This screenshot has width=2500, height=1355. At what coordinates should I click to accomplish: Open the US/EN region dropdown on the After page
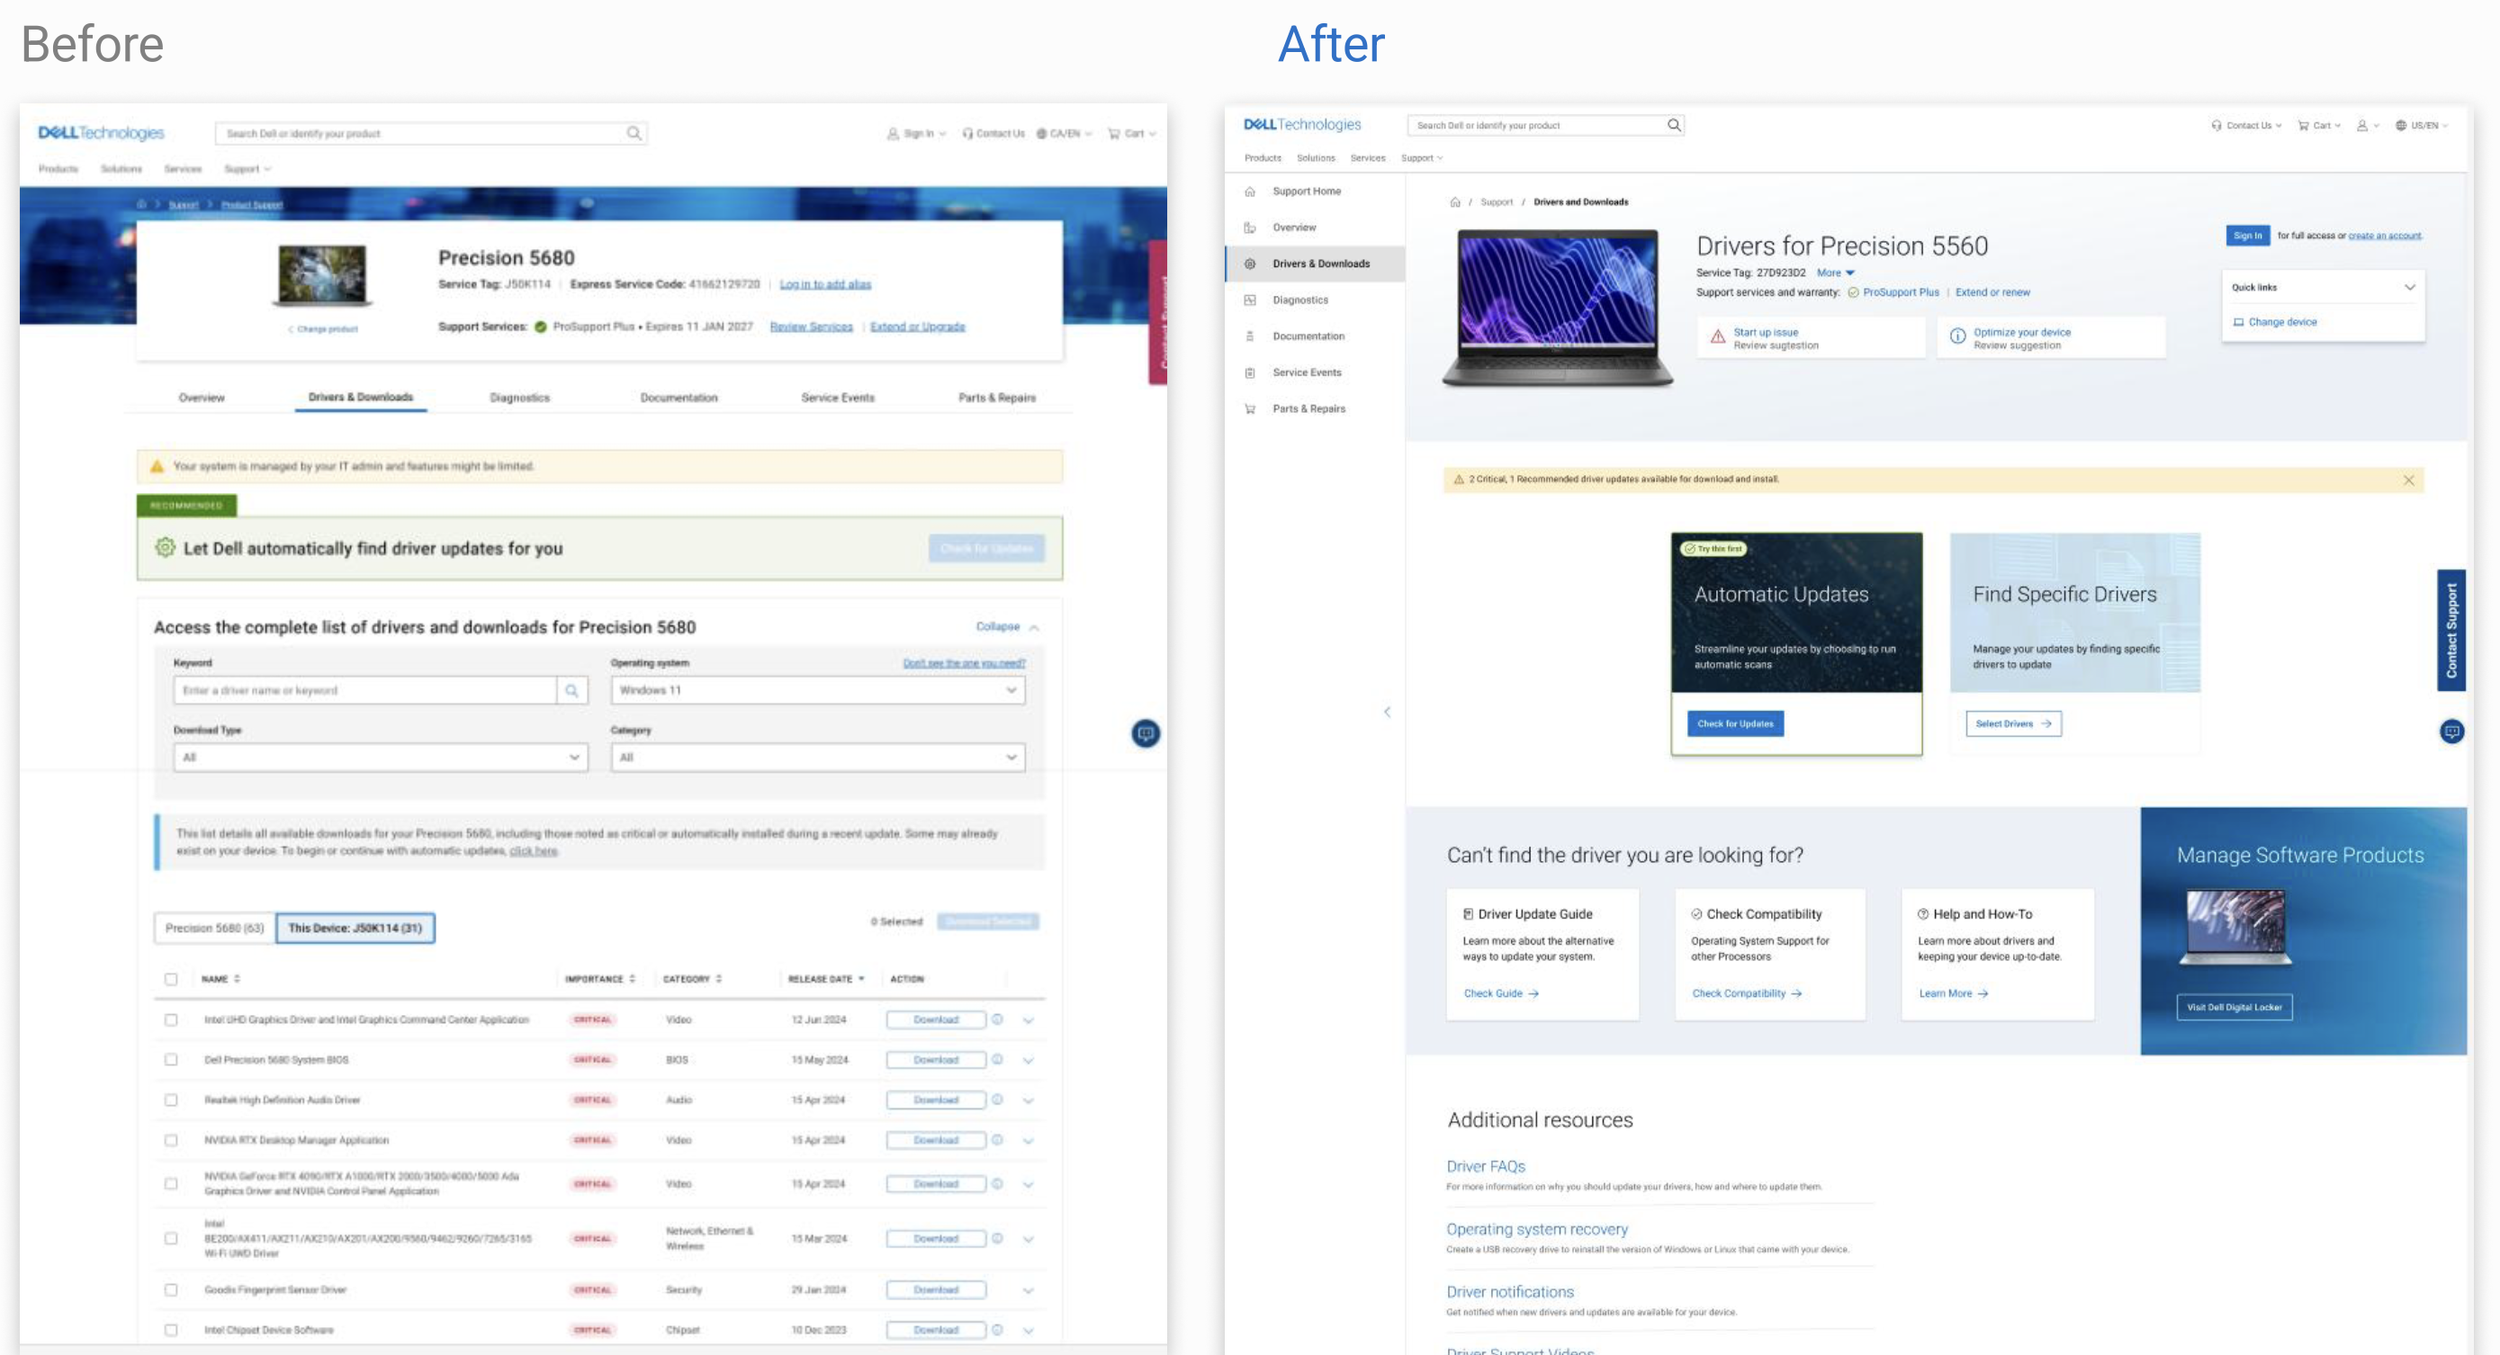tap(2421, 126)
